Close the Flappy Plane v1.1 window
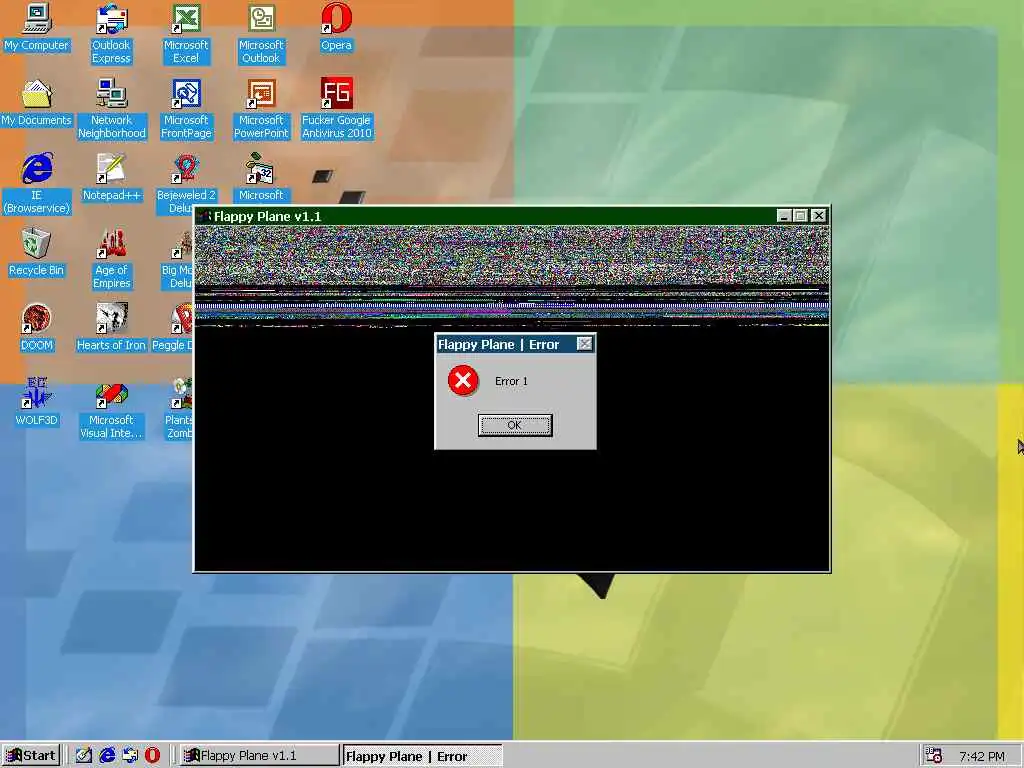The width and height of the screenshot is (1024, 768). 818,216
